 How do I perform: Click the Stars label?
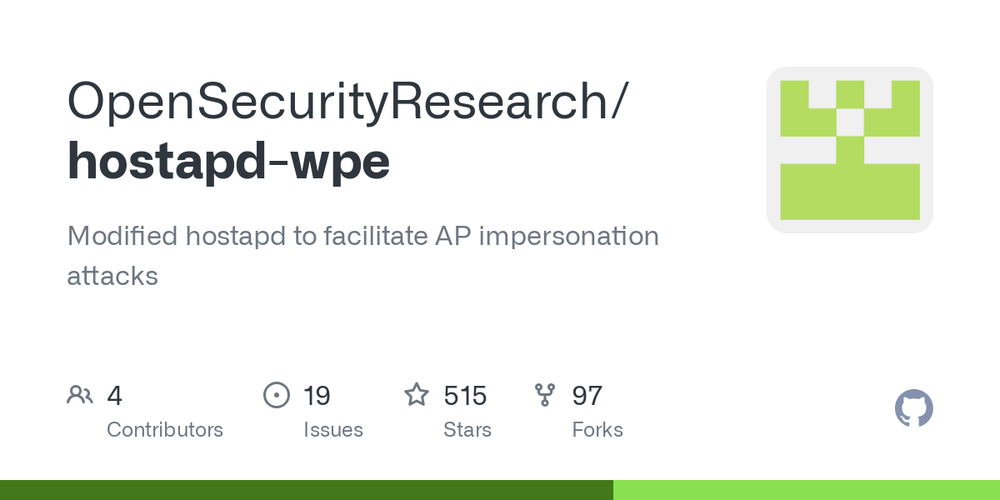coord(467,430)
